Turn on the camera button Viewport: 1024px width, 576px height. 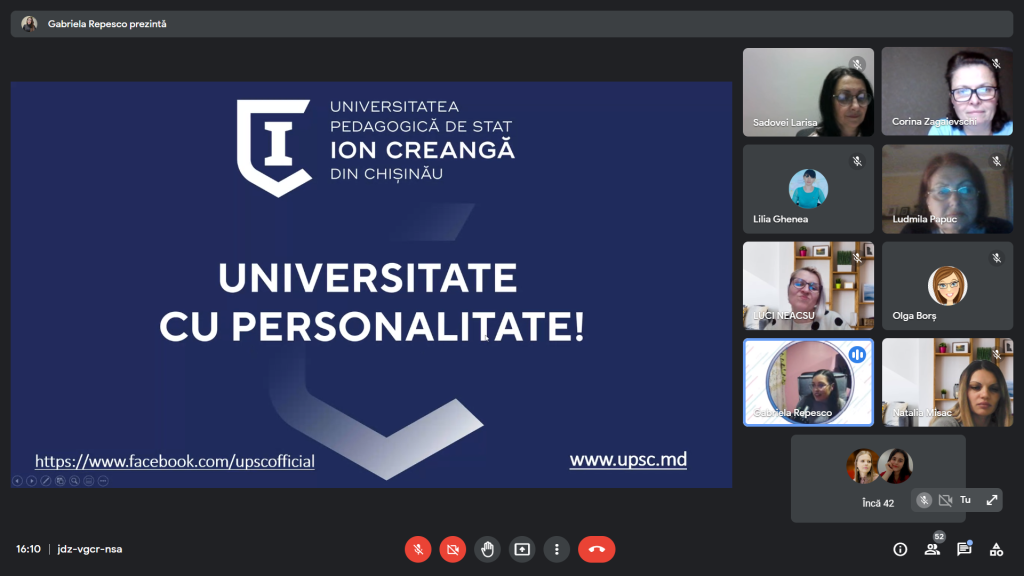pos(452,549)
